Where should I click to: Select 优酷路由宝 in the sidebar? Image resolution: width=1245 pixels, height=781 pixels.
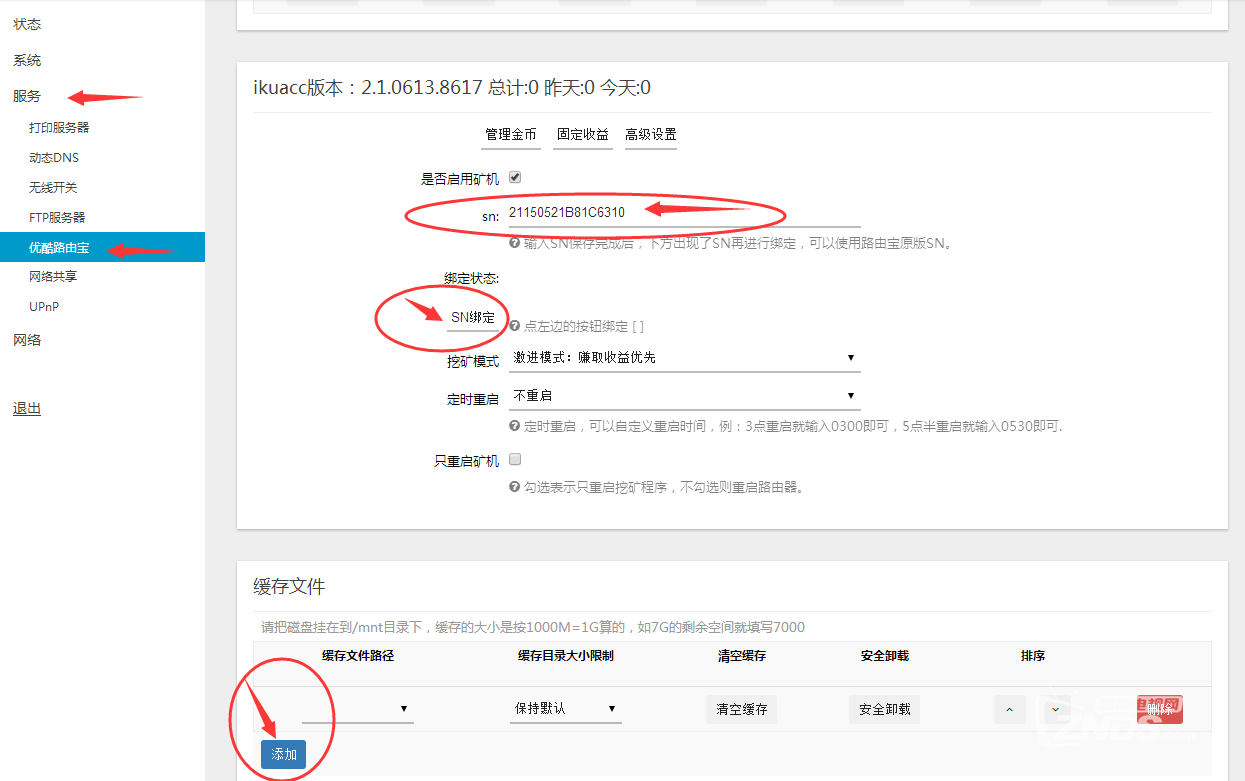coord(60,247)
